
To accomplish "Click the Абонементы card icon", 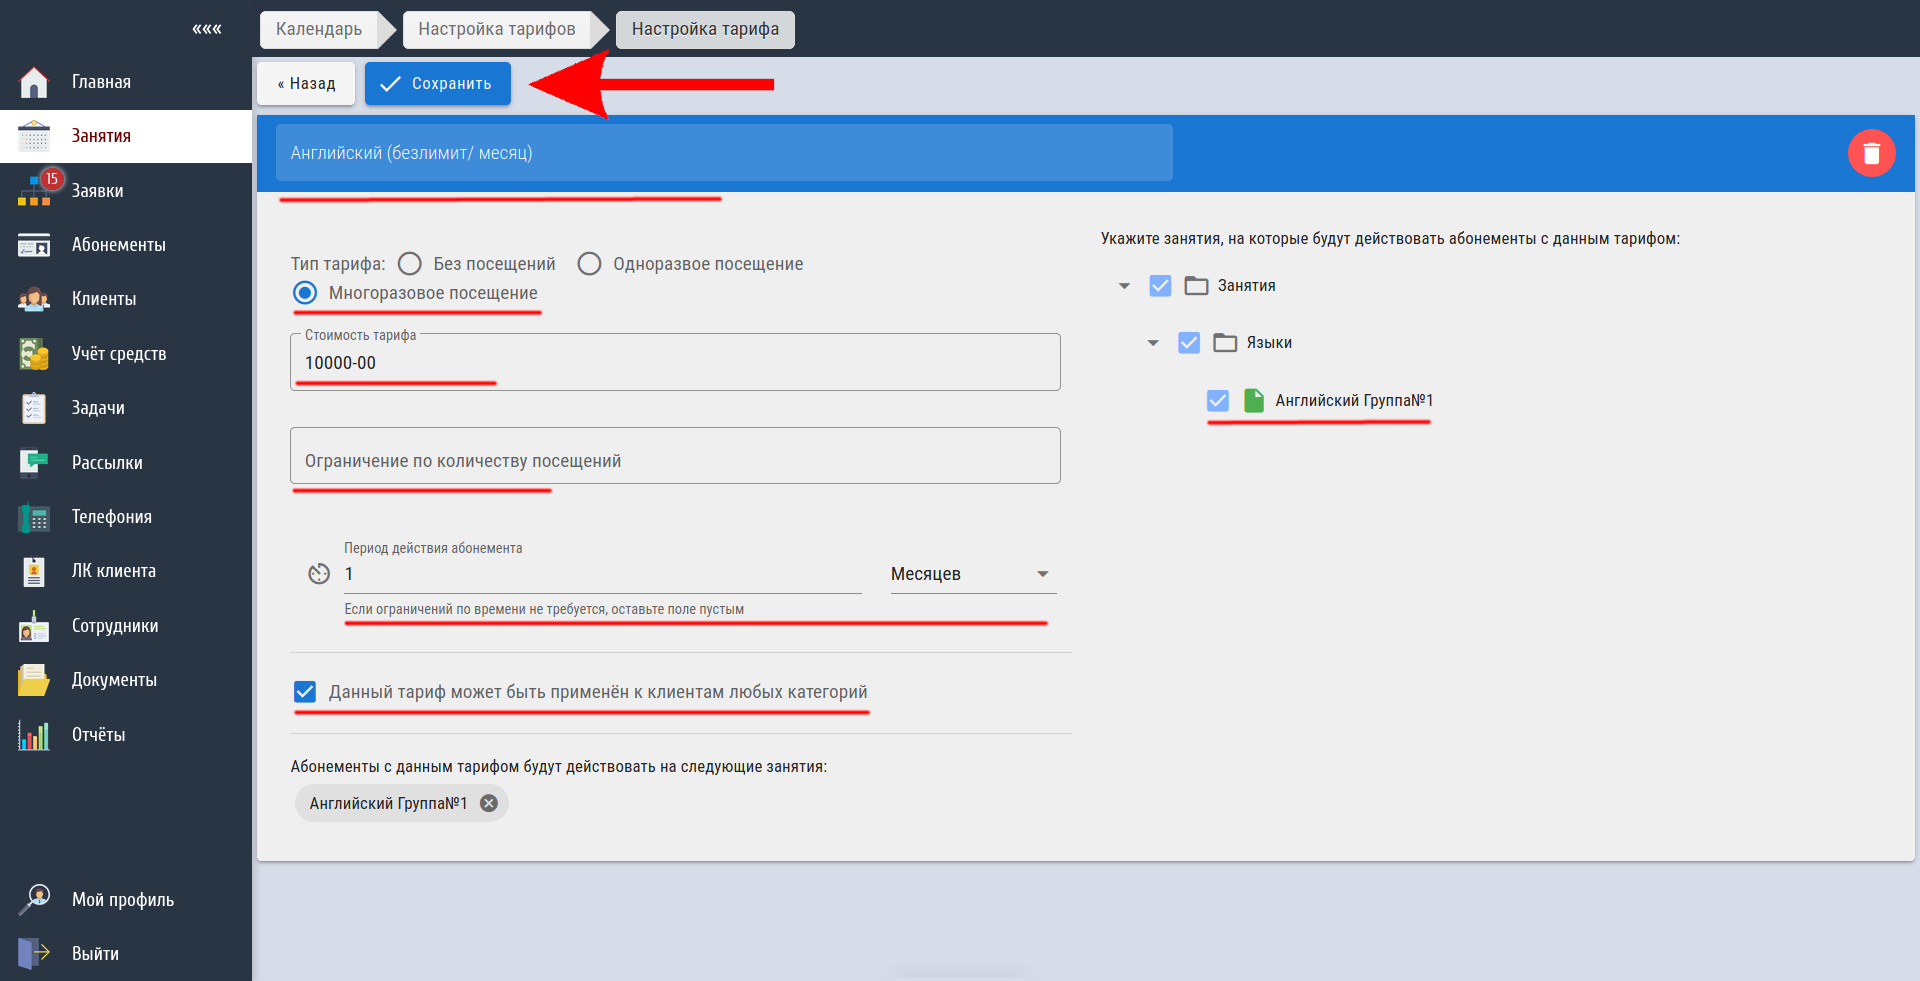I will pyautogui.click(x=34, y=245).
